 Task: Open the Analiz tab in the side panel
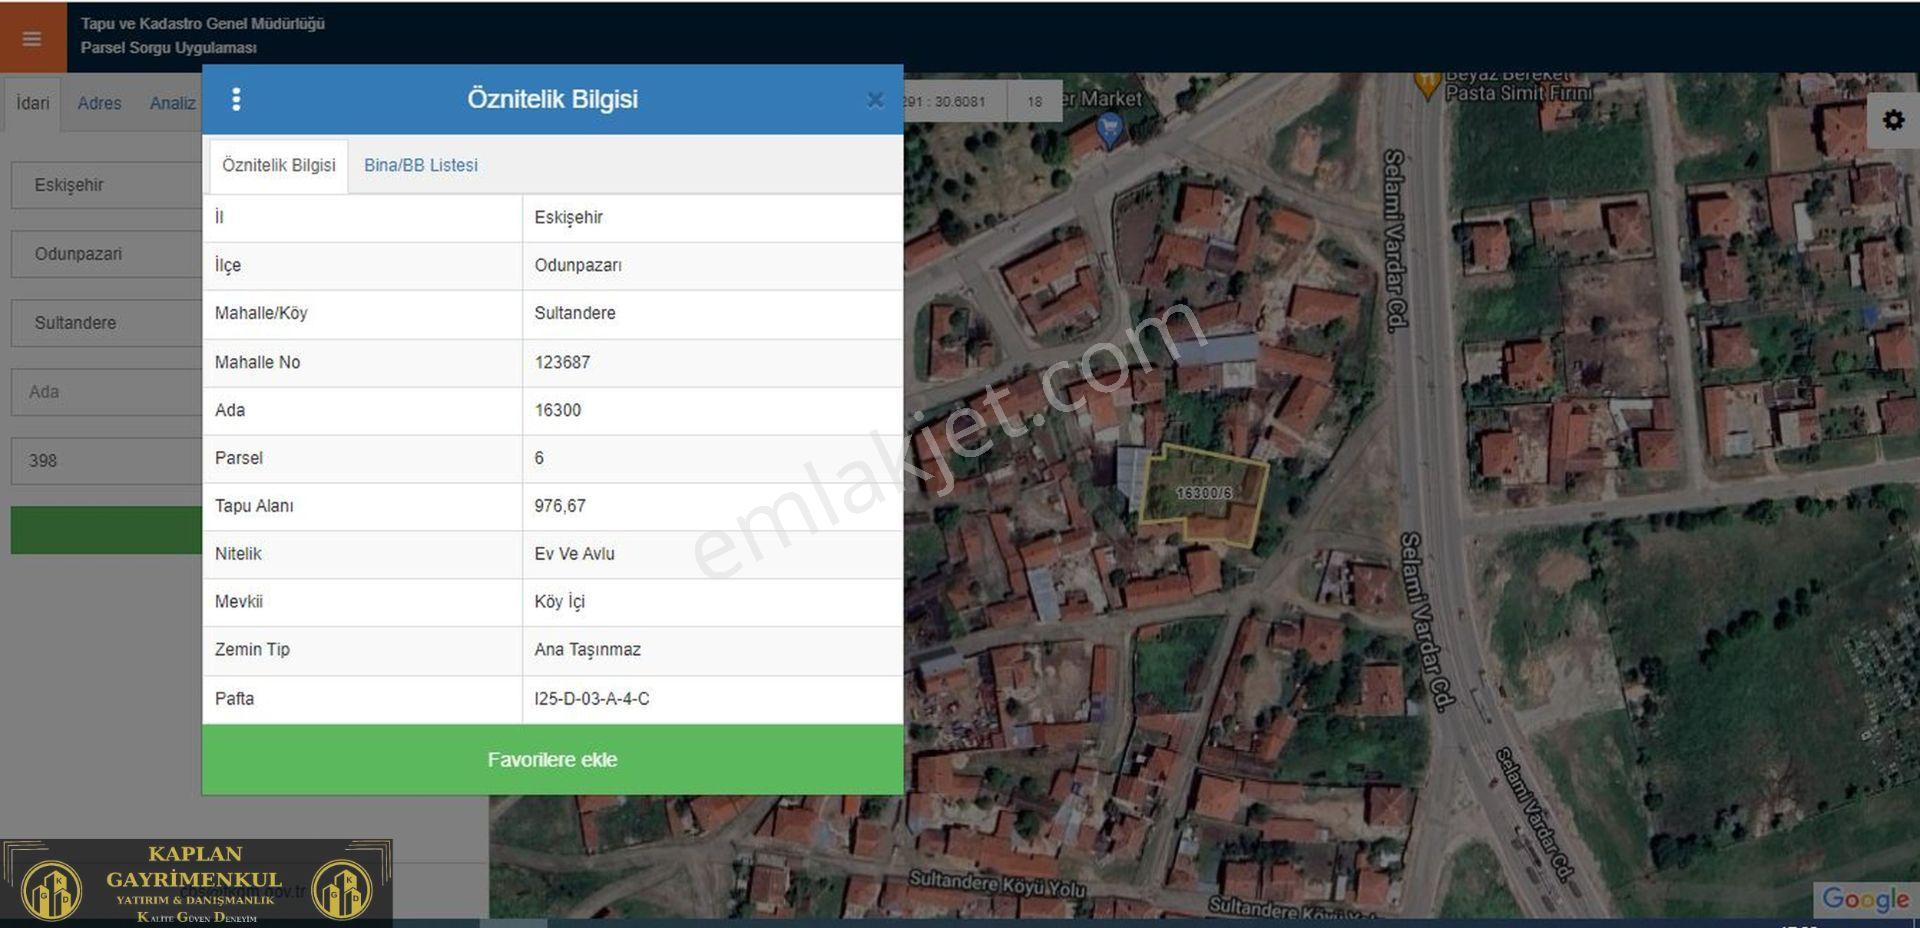[x=172, y=103]
